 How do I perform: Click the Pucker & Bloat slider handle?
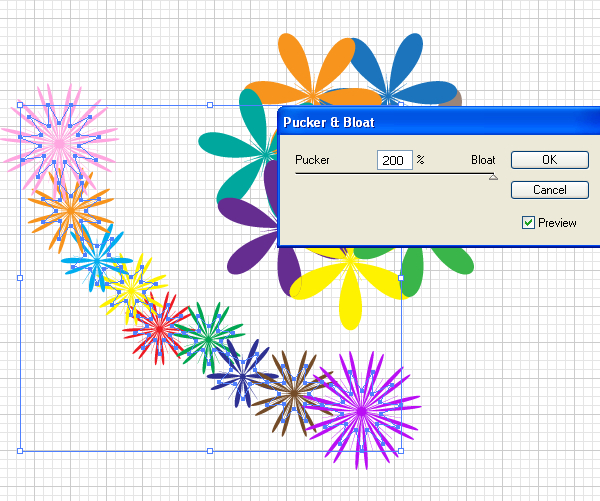point(493,177)
